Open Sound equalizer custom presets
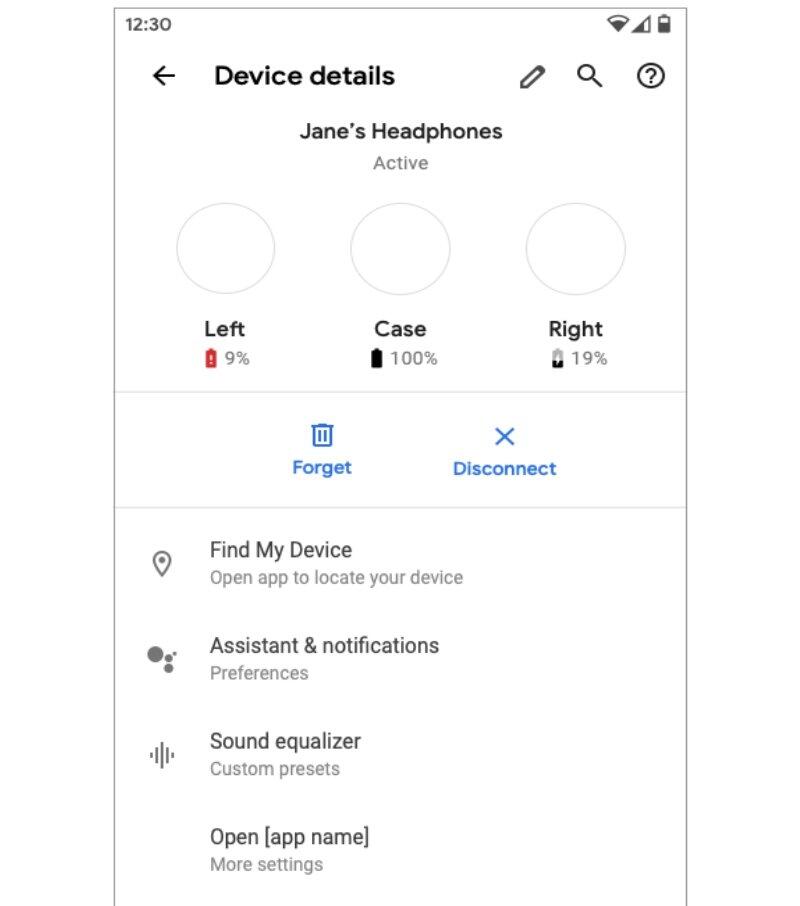The image size is (800, 906). pyautogui.click(x=400, y=755)
